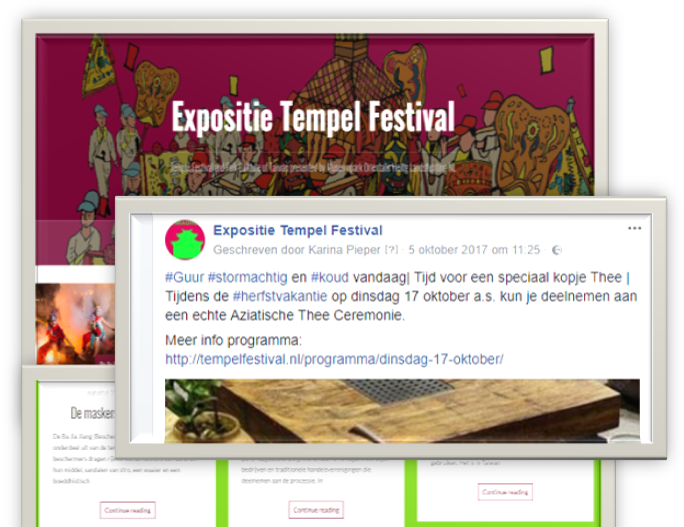684x527 pixels.
Task: Click the Expositie Tempel Festival website header title
Action: (313, 117)
